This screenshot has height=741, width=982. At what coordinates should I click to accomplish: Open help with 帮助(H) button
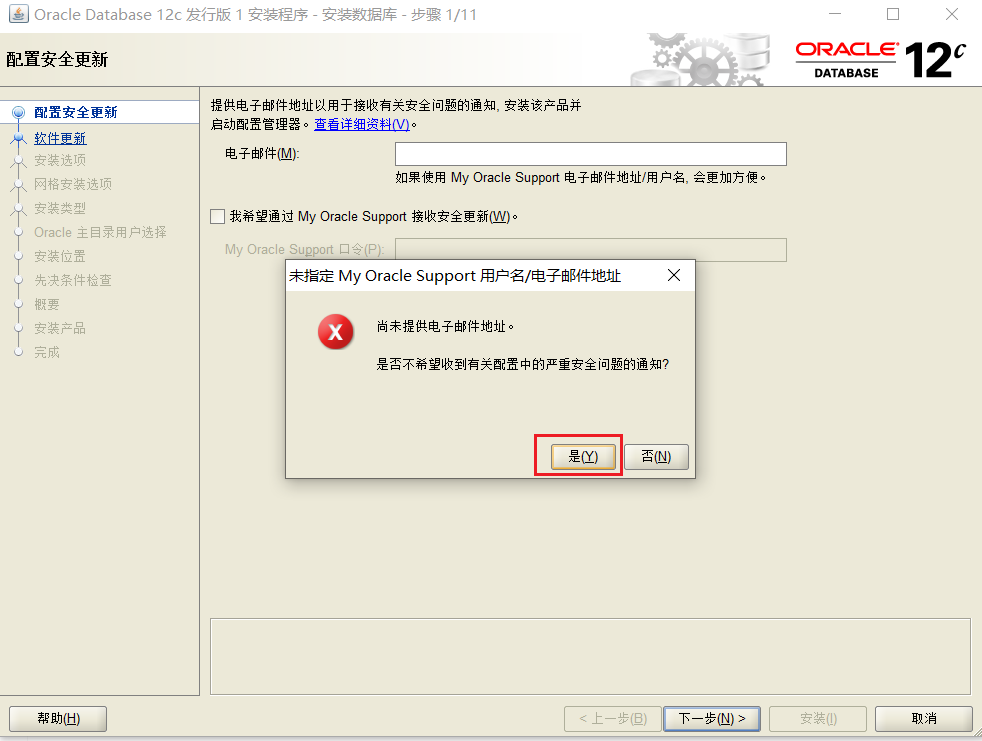pos(58,718)
